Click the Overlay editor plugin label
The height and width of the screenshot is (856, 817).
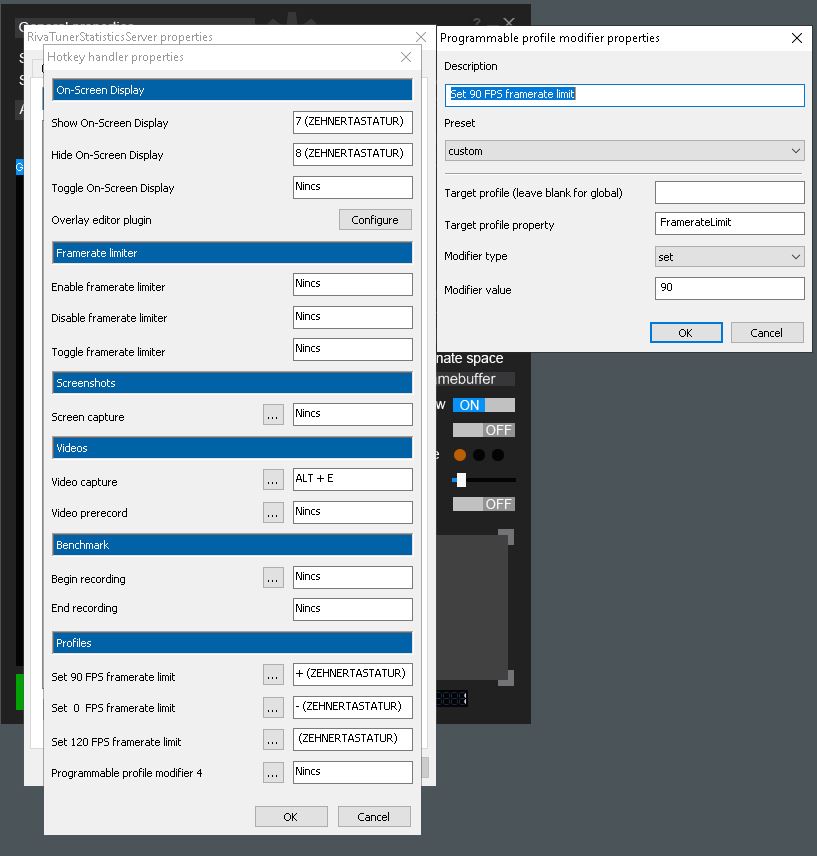click(x=102, y=220)
